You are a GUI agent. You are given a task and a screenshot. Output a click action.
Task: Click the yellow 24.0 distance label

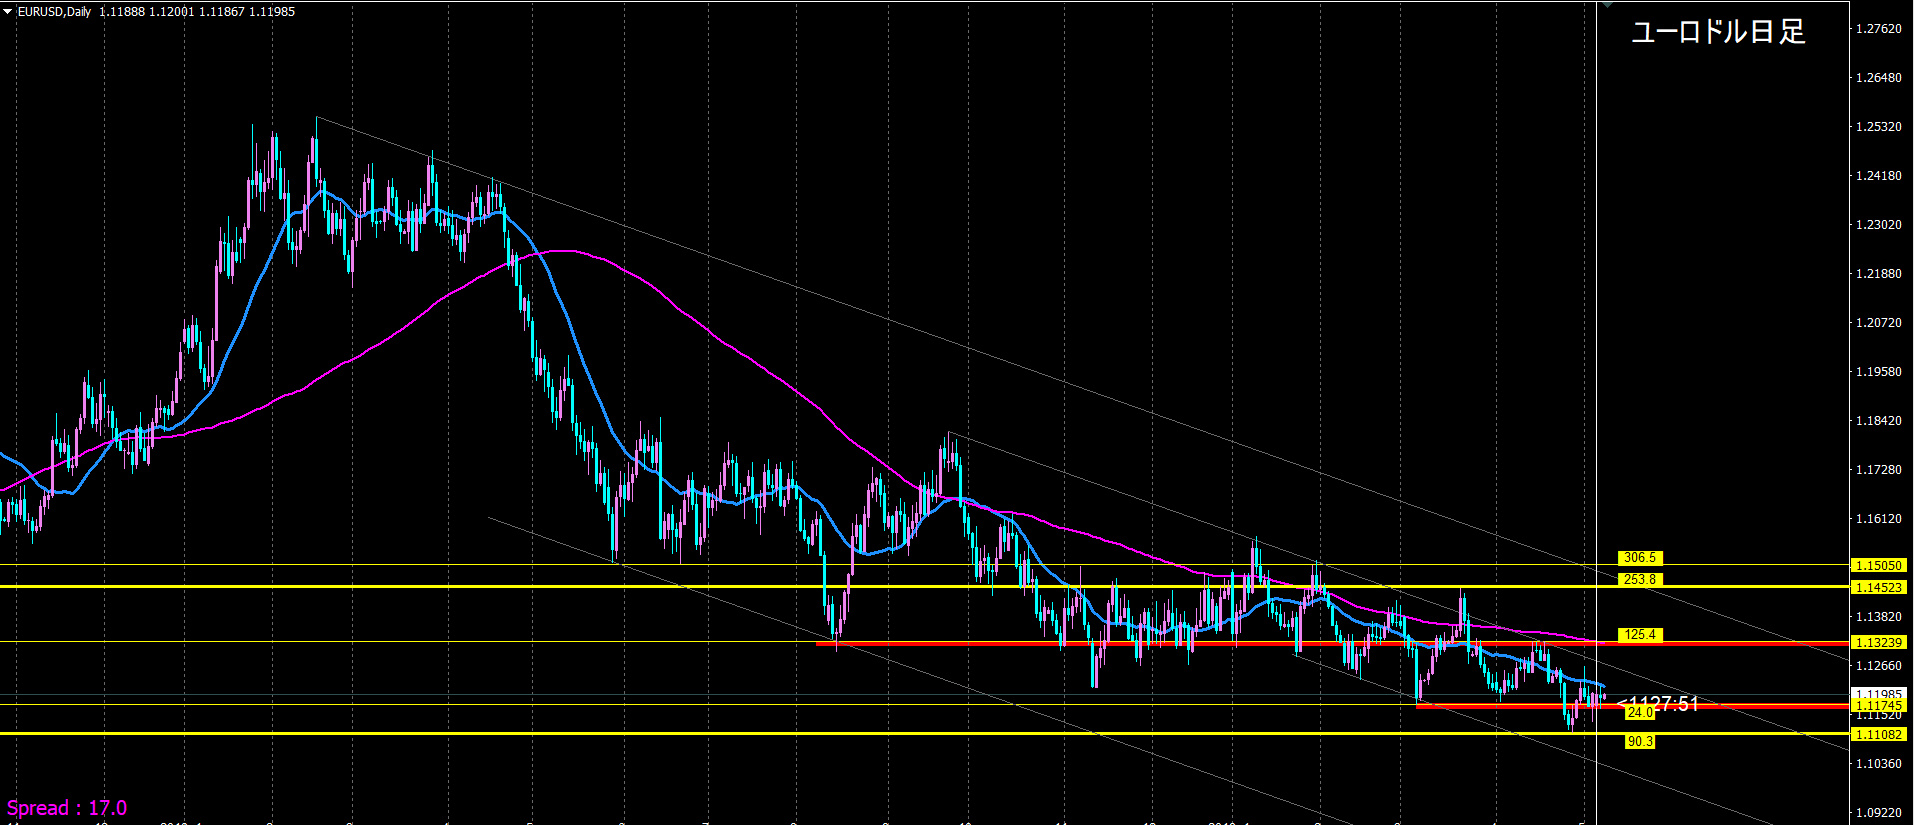tap(1640, 713)
